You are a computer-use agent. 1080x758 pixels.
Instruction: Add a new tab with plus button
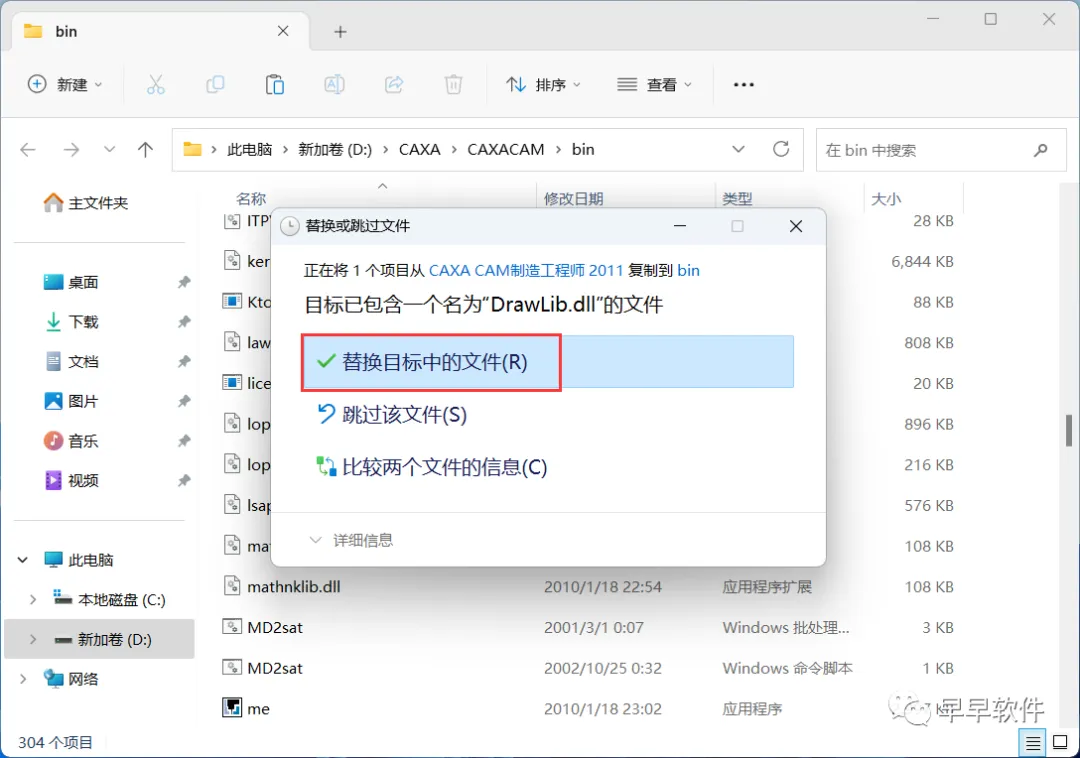click(340, 32)
